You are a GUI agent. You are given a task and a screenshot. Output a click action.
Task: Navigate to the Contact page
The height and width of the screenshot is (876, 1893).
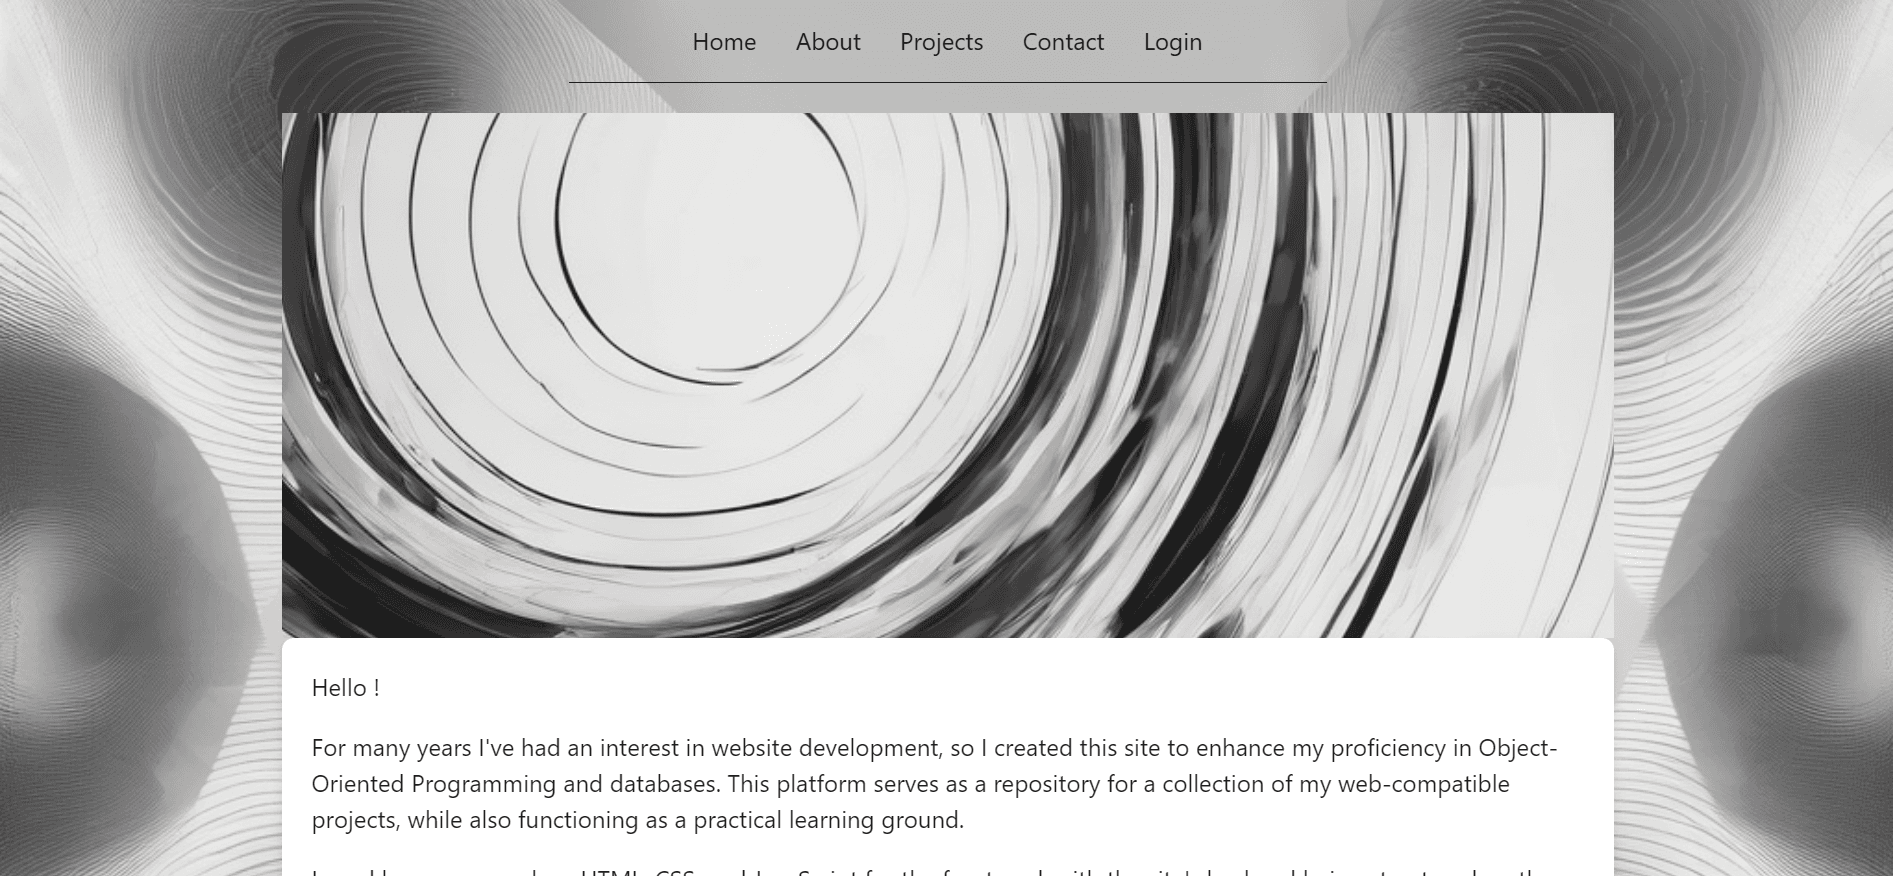click(x=1063, y=42)
